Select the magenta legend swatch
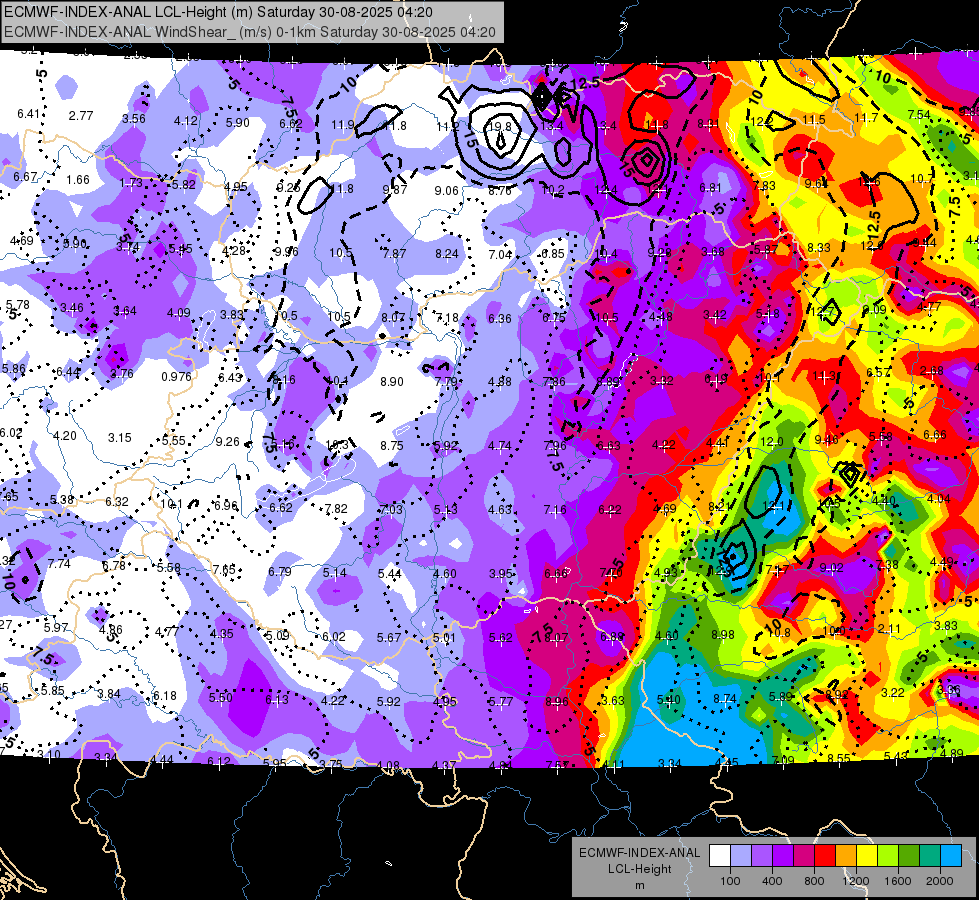979x900 pixels. pyautogui.click(x=804, y=856)
